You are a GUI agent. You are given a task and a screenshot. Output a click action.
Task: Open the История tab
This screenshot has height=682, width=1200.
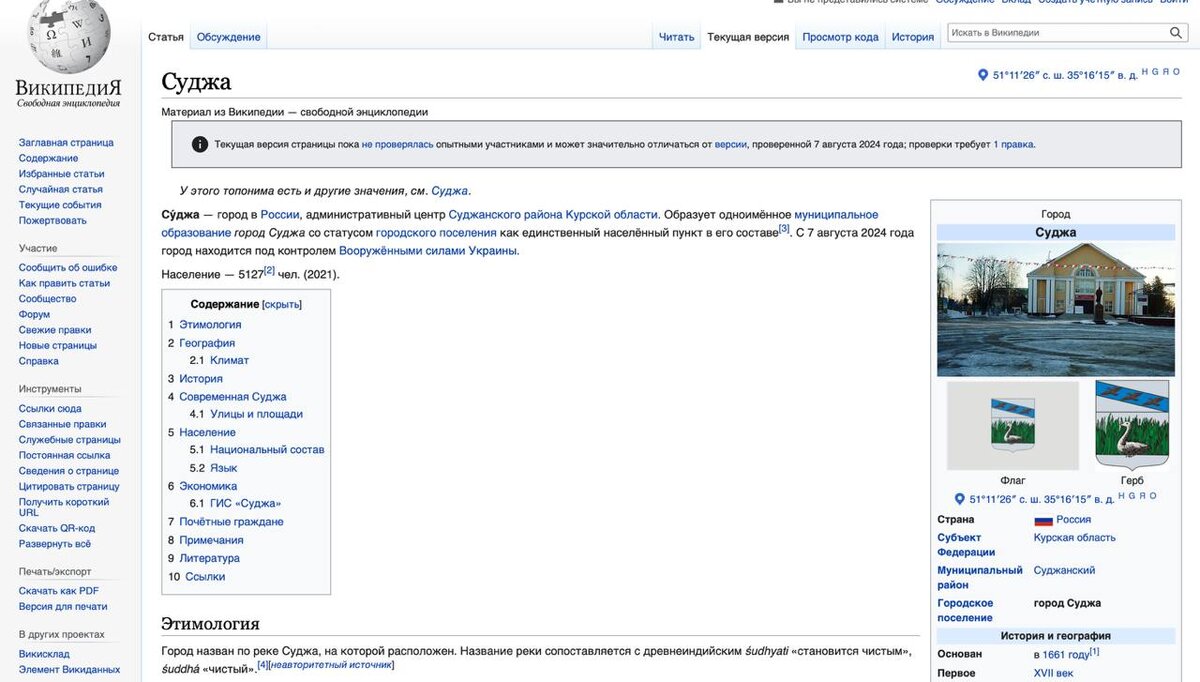(913, 37)
